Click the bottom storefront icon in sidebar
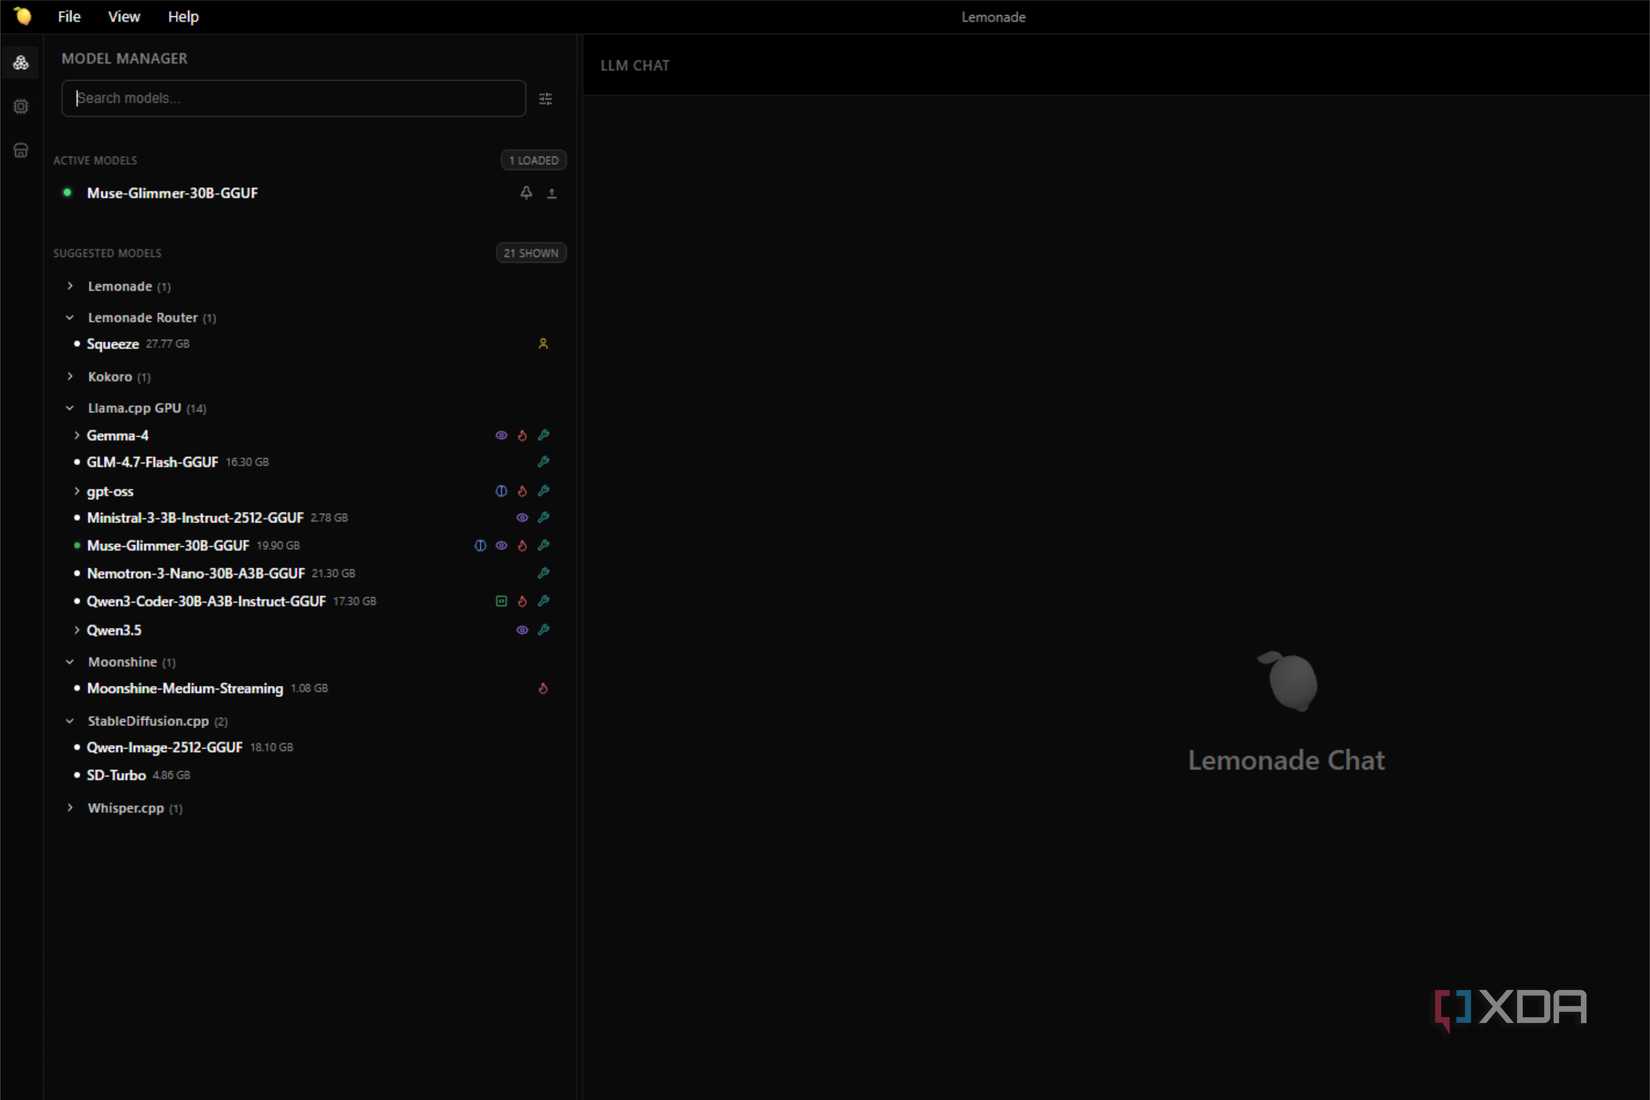 pyautogui.click(x=21, y=150)
